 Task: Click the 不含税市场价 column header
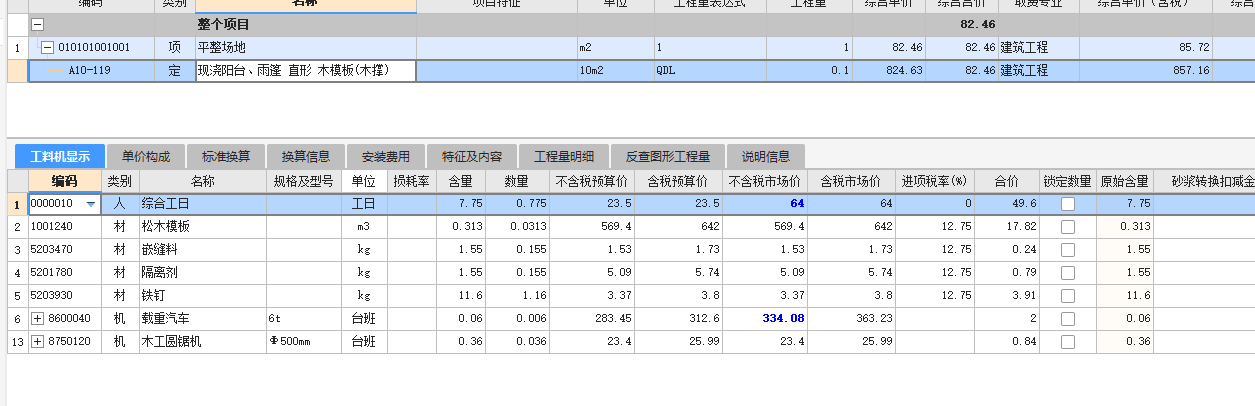pos(765,181)
